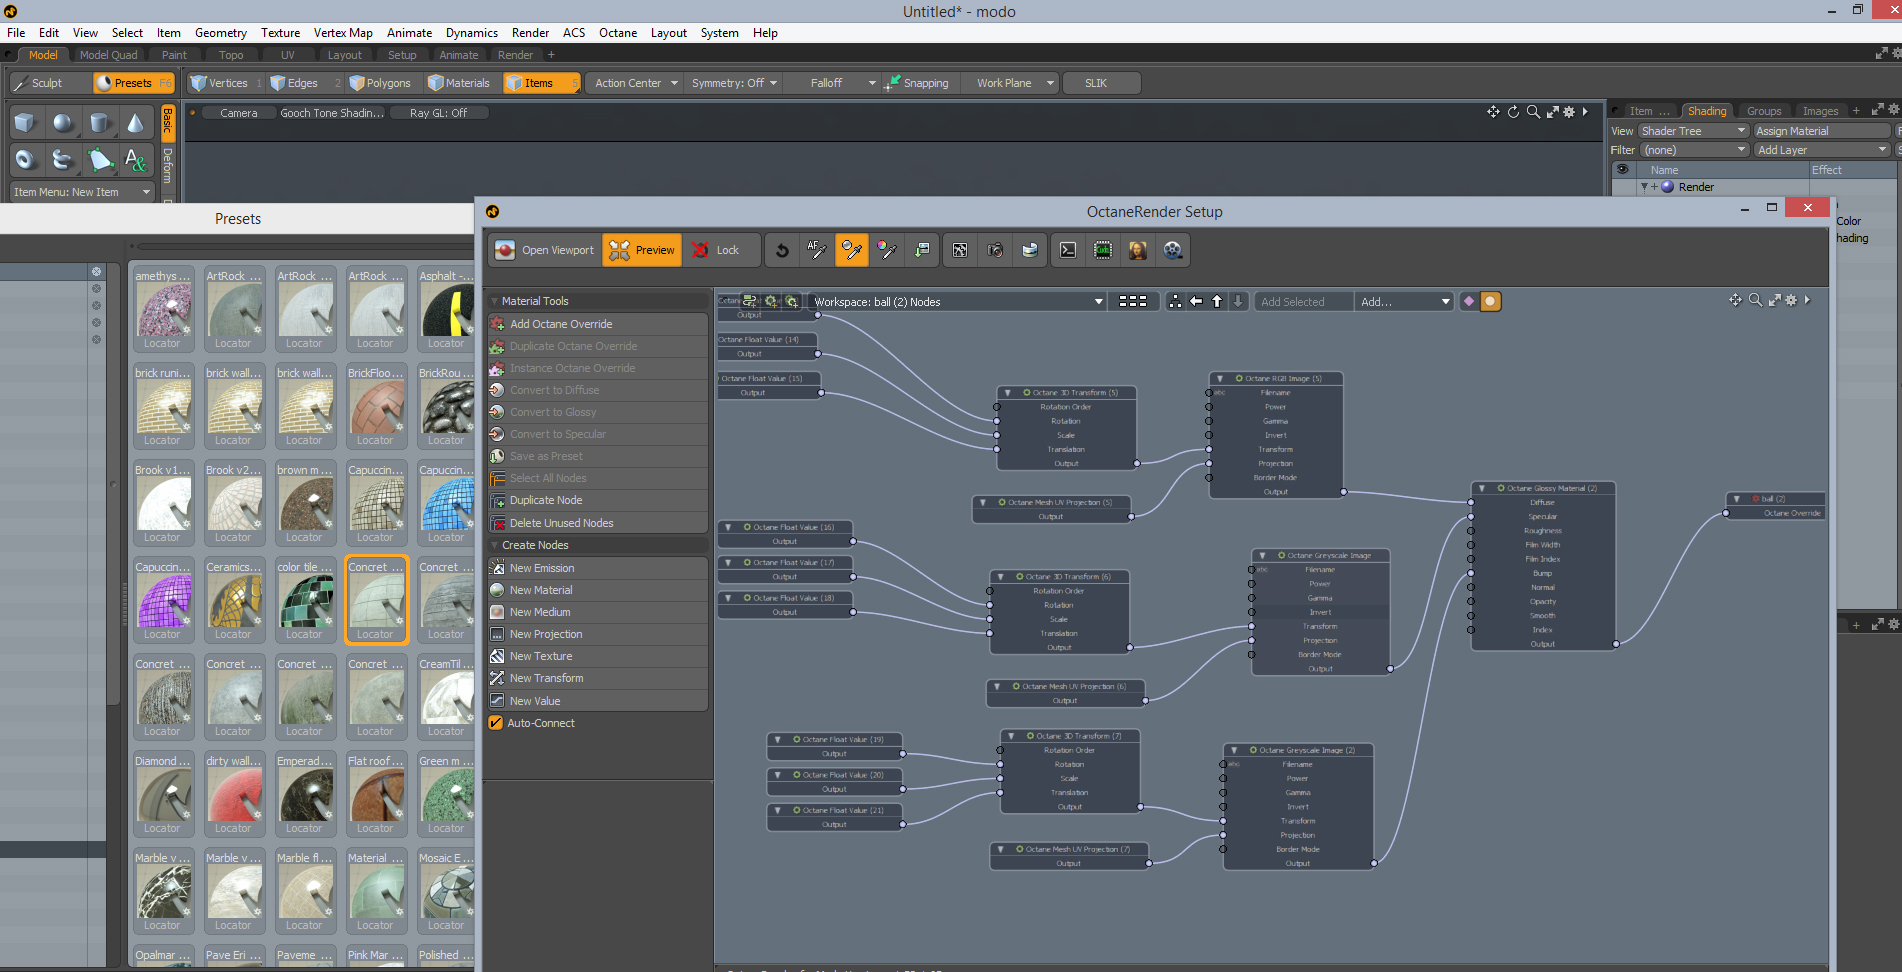Click the GPU chip icon
The height and width of the screenshot is (972, 1902).
pyautogui.click(x=1103, y=250)
